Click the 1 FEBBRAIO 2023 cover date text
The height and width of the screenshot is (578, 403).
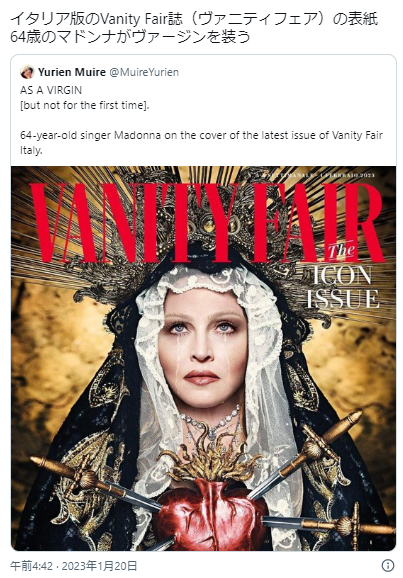[x=348, y=175]
